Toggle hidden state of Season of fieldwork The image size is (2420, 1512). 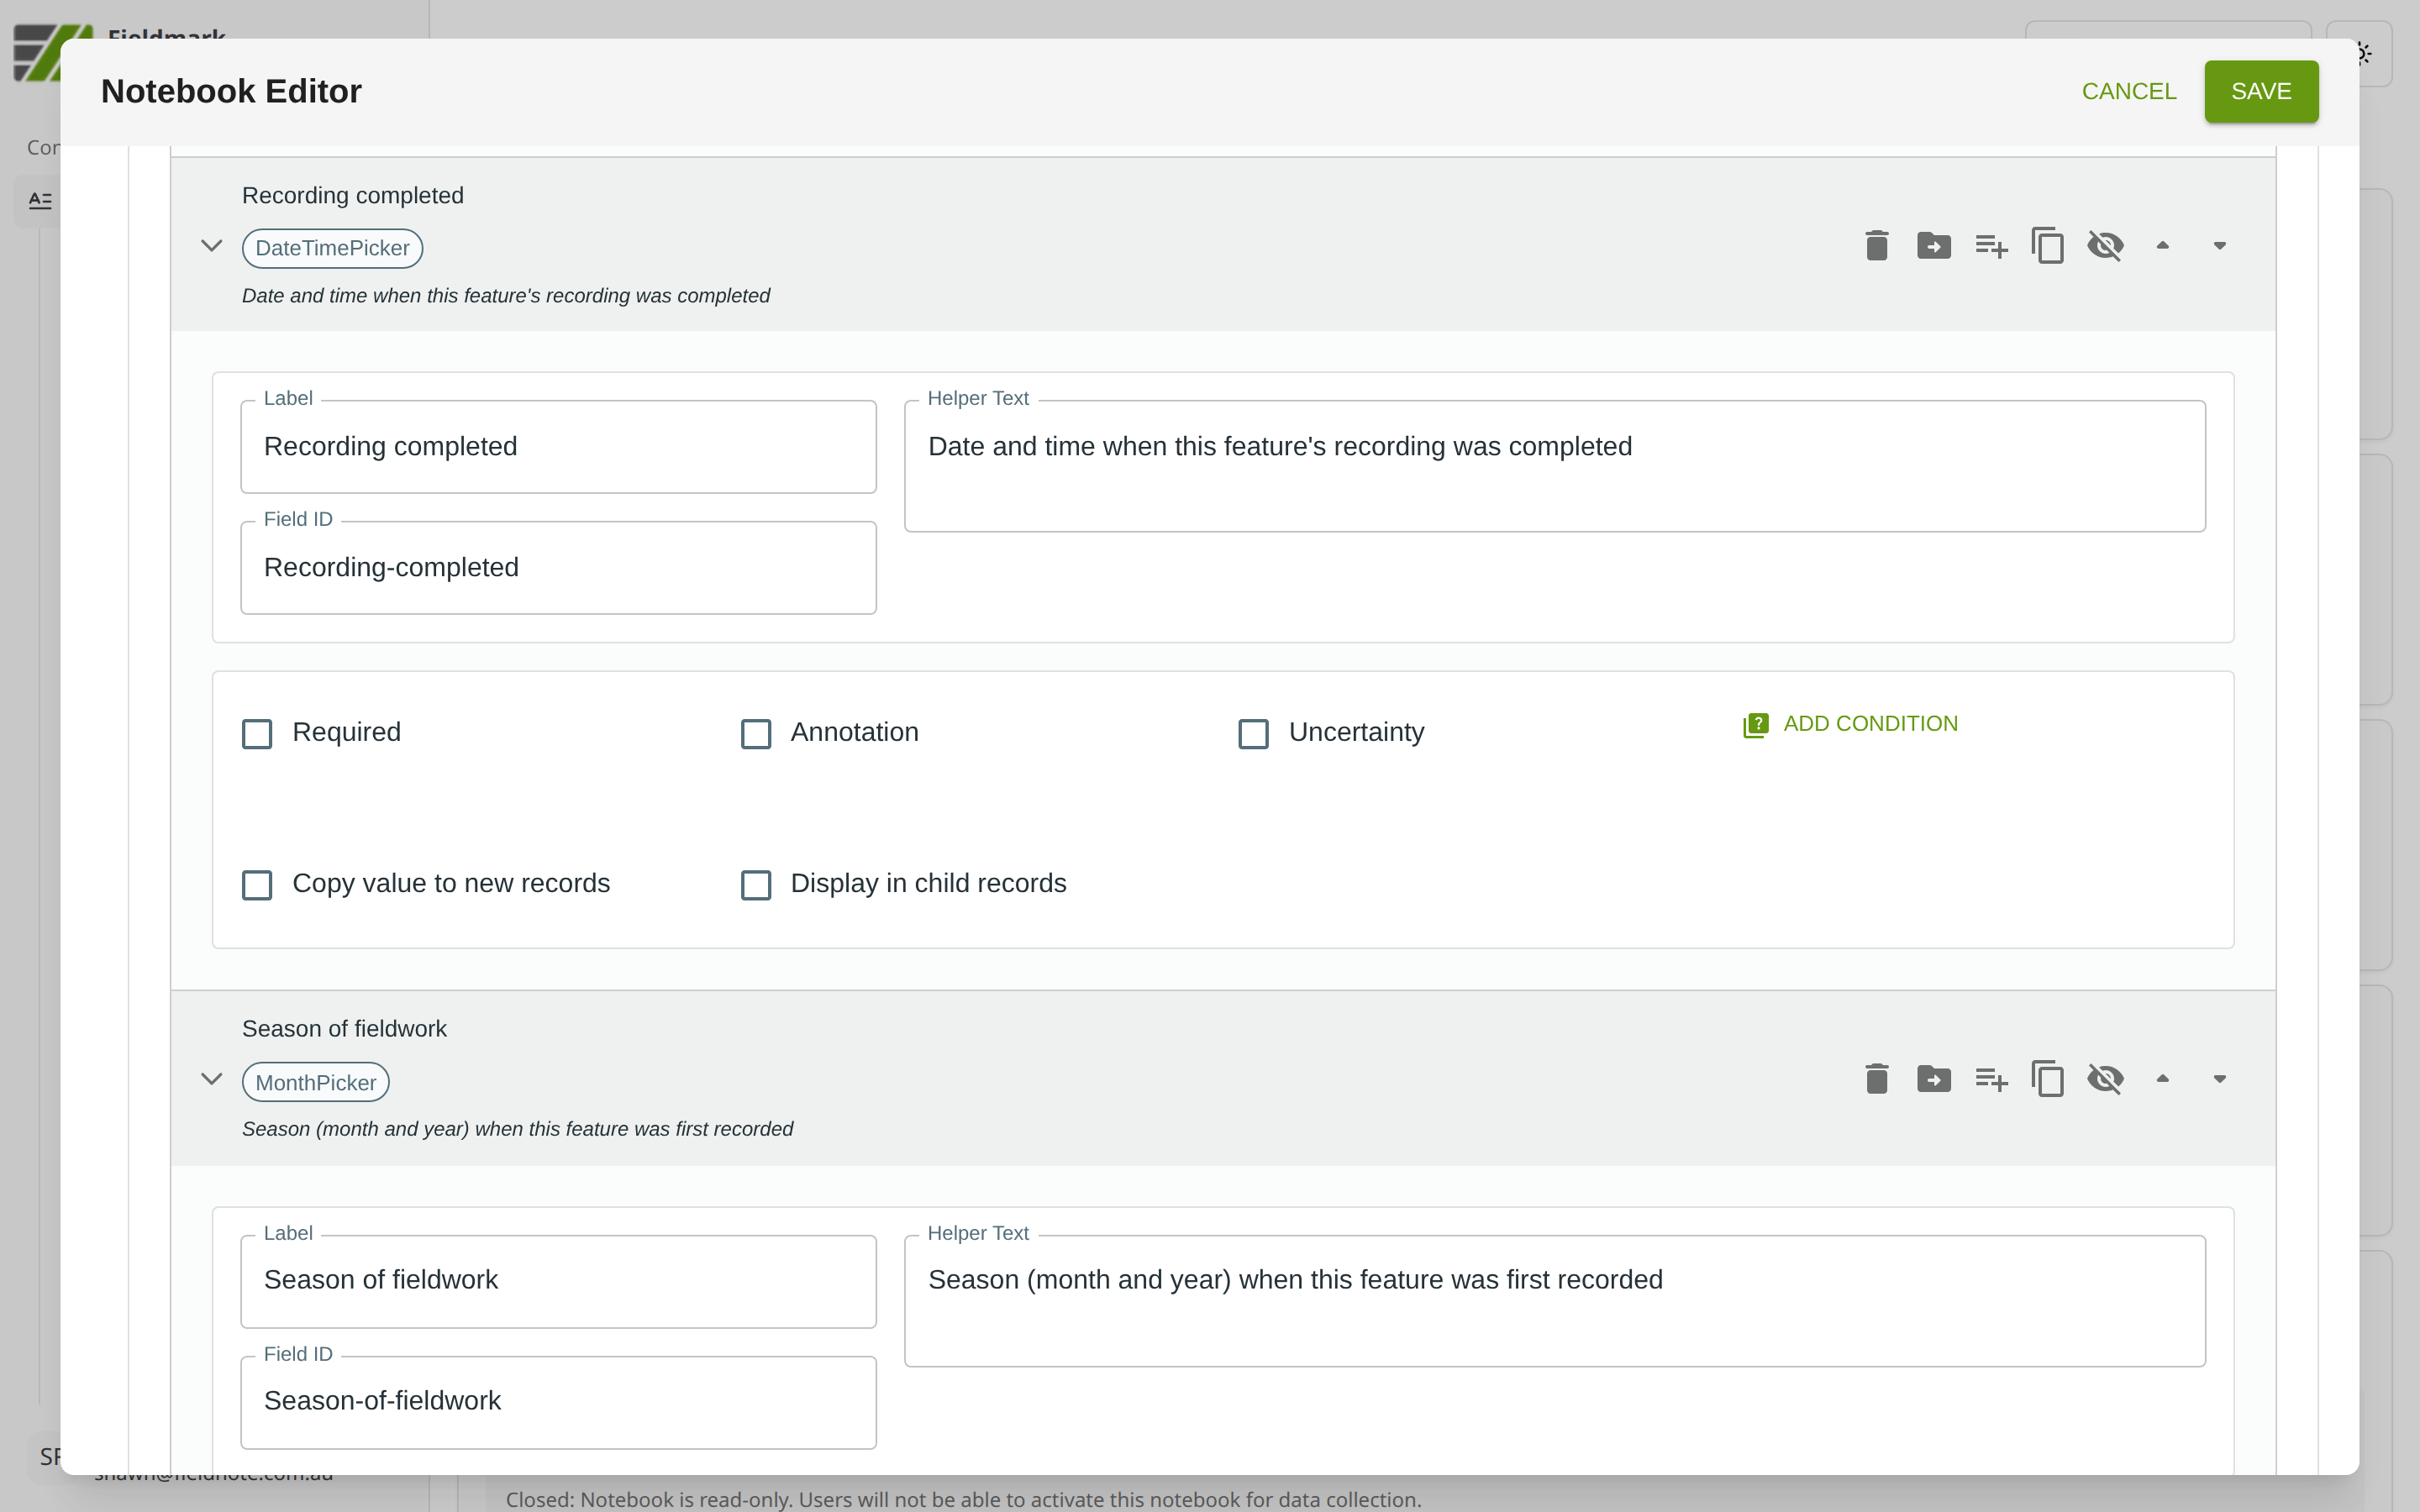coord(2105,1079)
